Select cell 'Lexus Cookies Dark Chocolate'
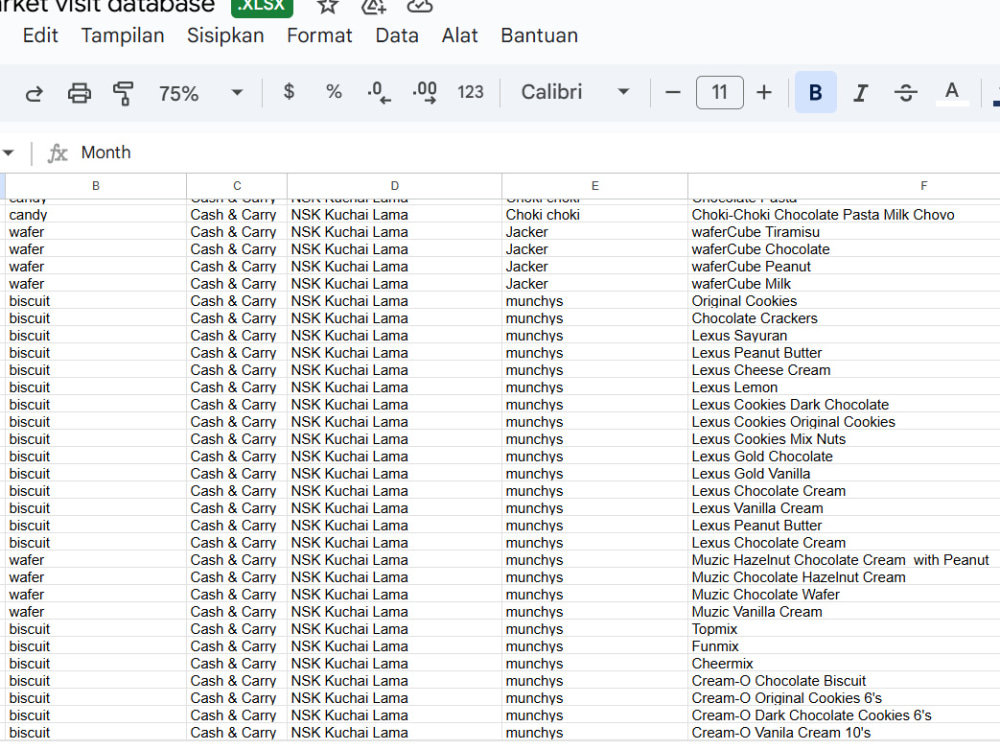This screenshot has width=1000, height=750. coord(844,404)
